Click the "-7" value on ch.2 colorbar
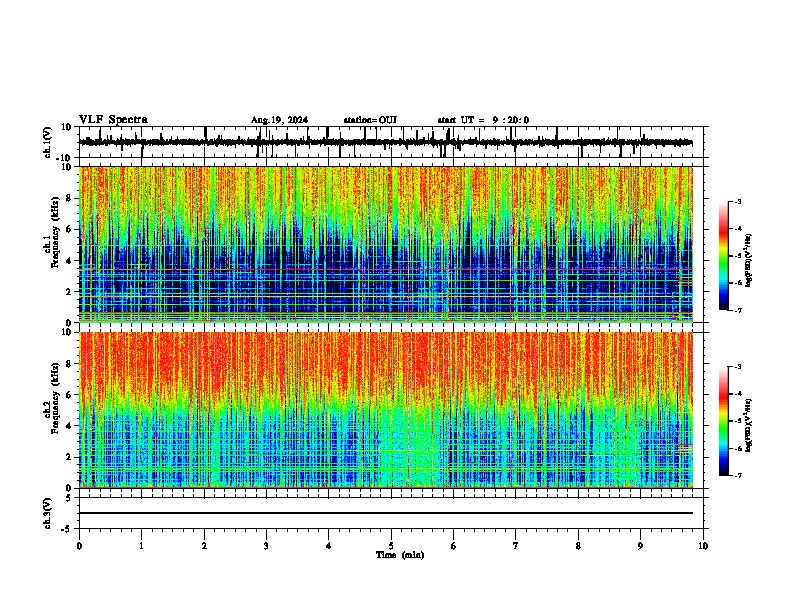The width and height of the screenshot is (792, 612). click(x=737, y=476)
